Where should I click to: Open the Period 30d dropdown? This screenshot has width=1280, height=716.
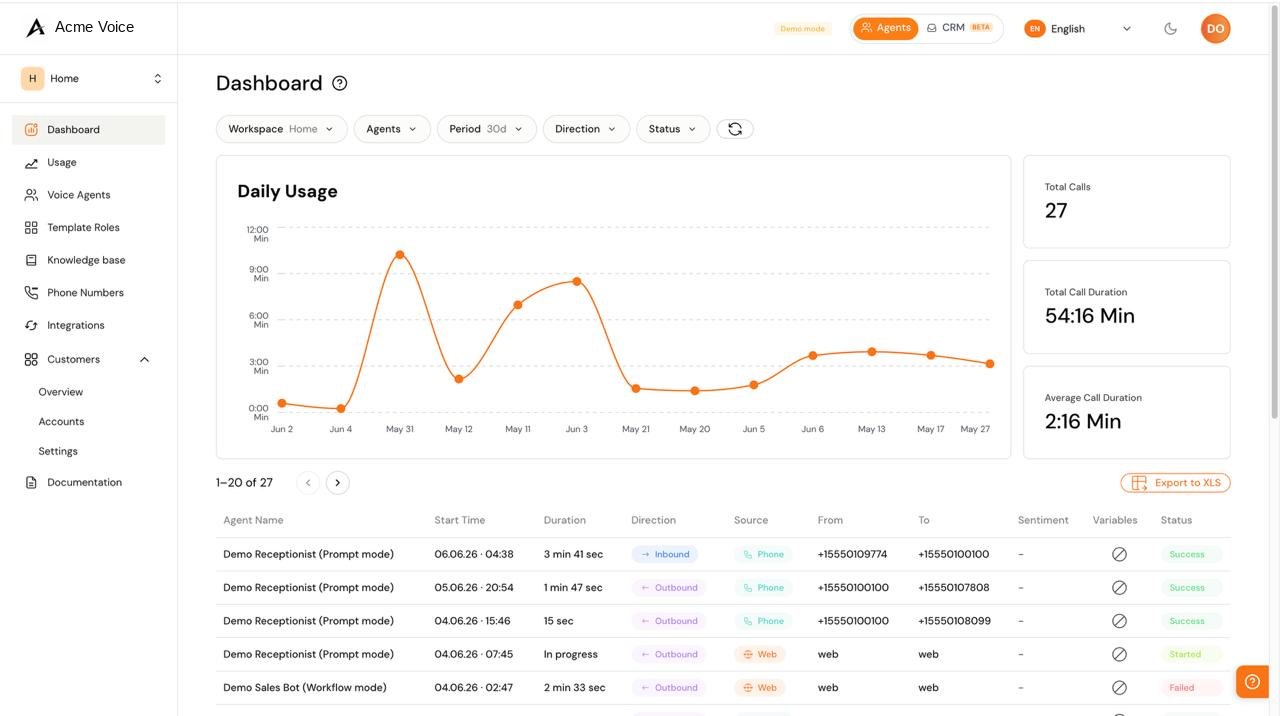(487, 129)
